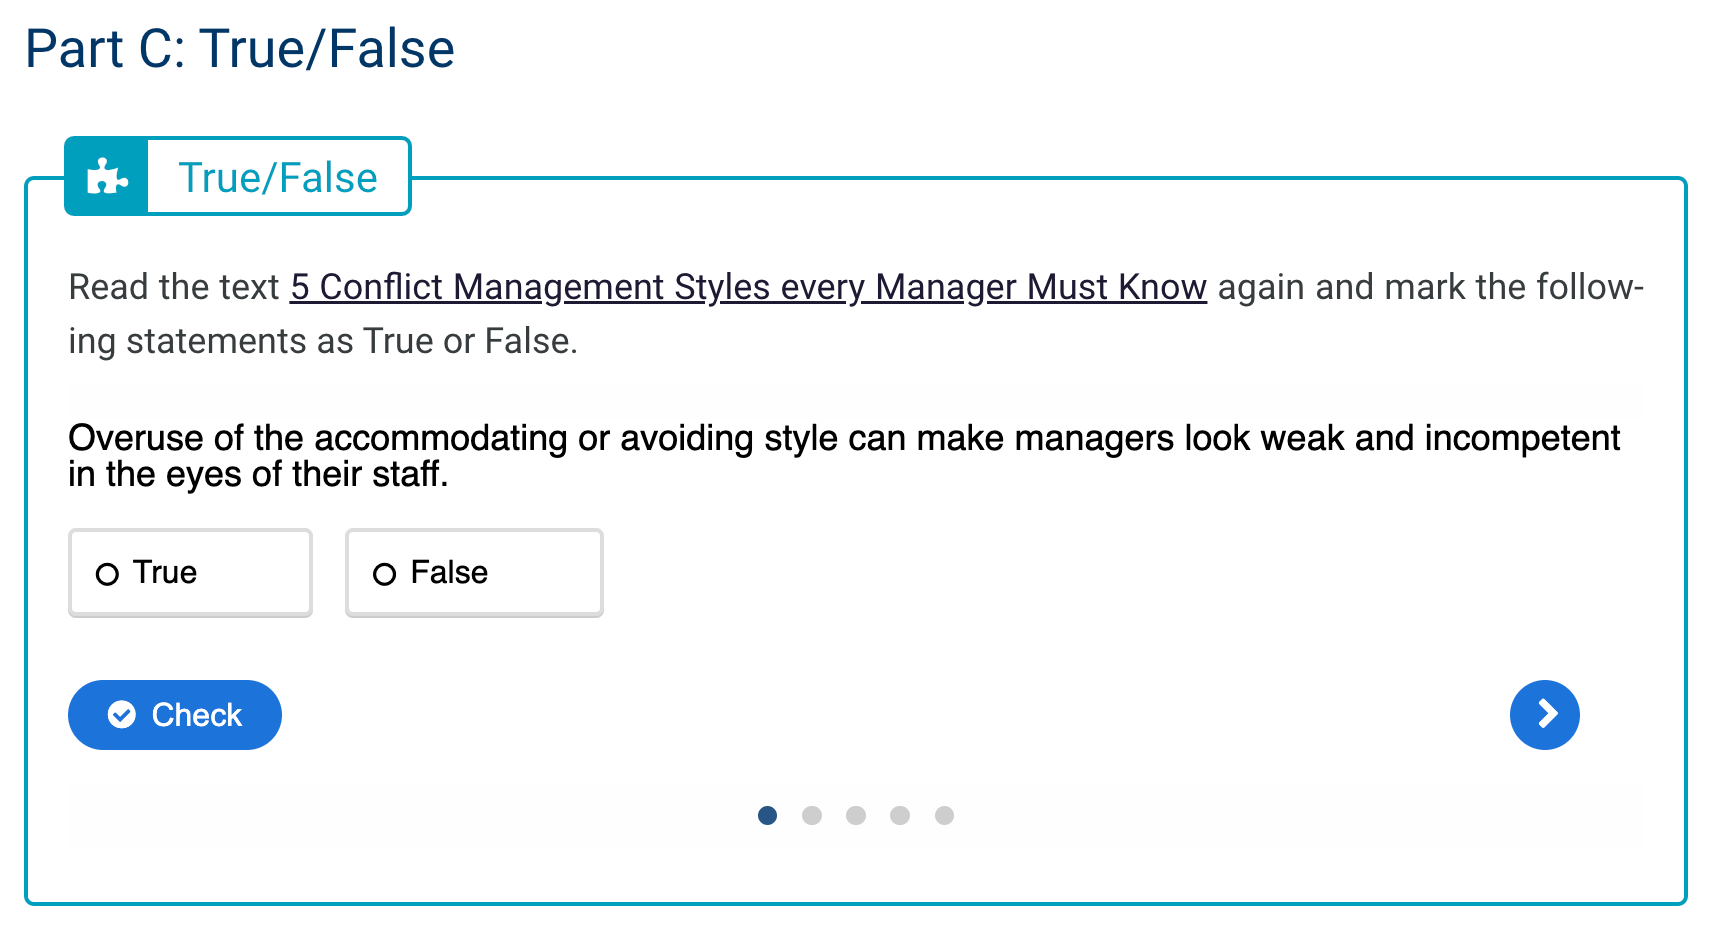The image size is (1714, 952).
Task: Jump to the fifth question dot
Action: pyautogui.click(x=944, y=815)
